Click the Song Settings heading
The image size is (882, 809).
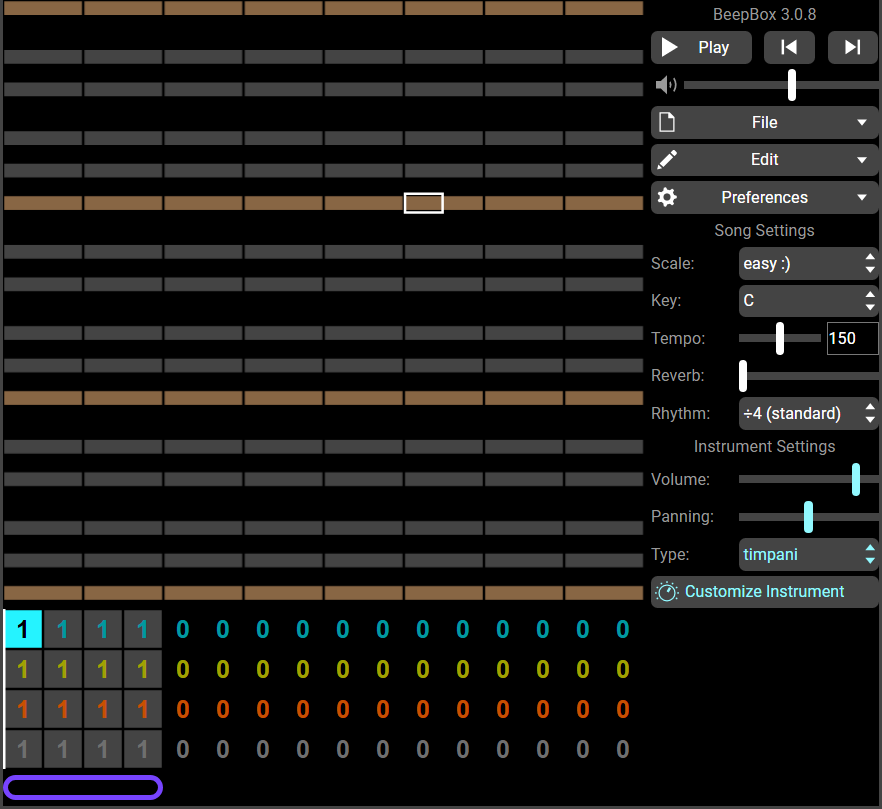coord(764,230)
